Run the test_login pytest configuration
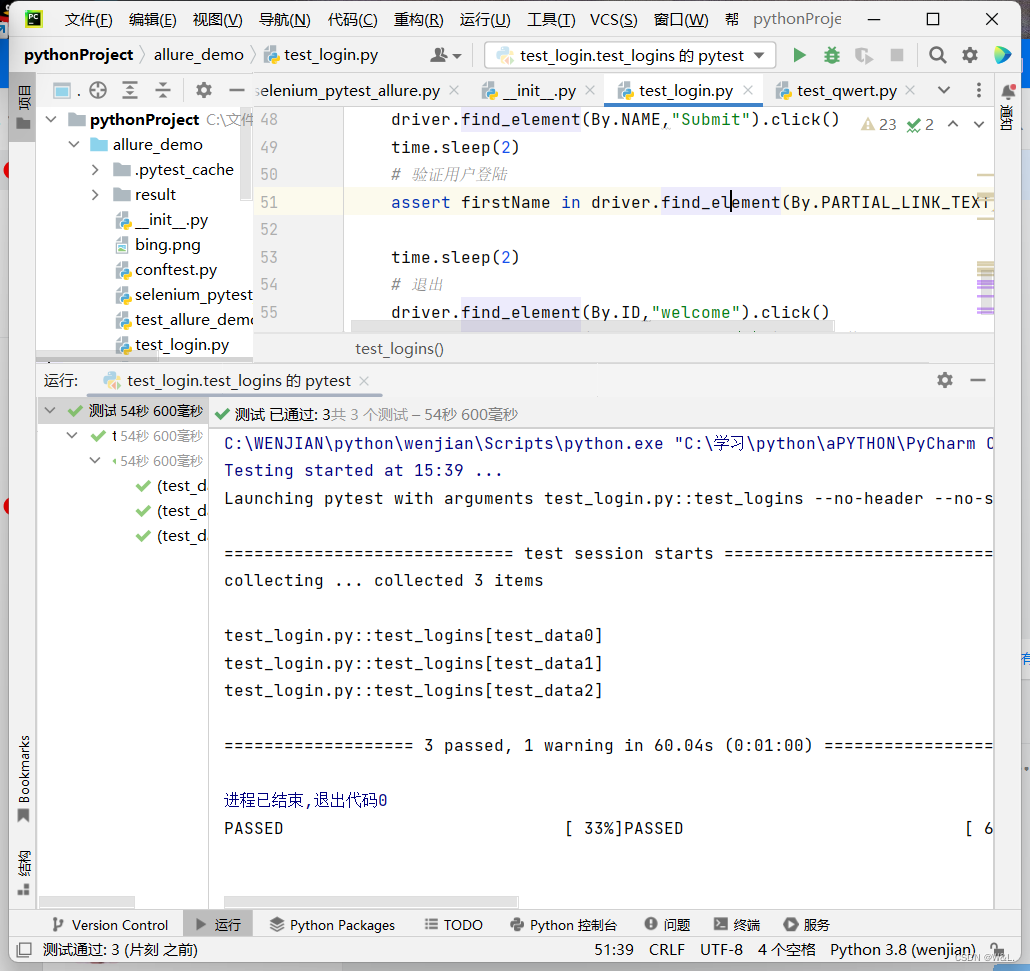Image resolution: width=1030 pixels, height=971 pixels. coord(799,55)
